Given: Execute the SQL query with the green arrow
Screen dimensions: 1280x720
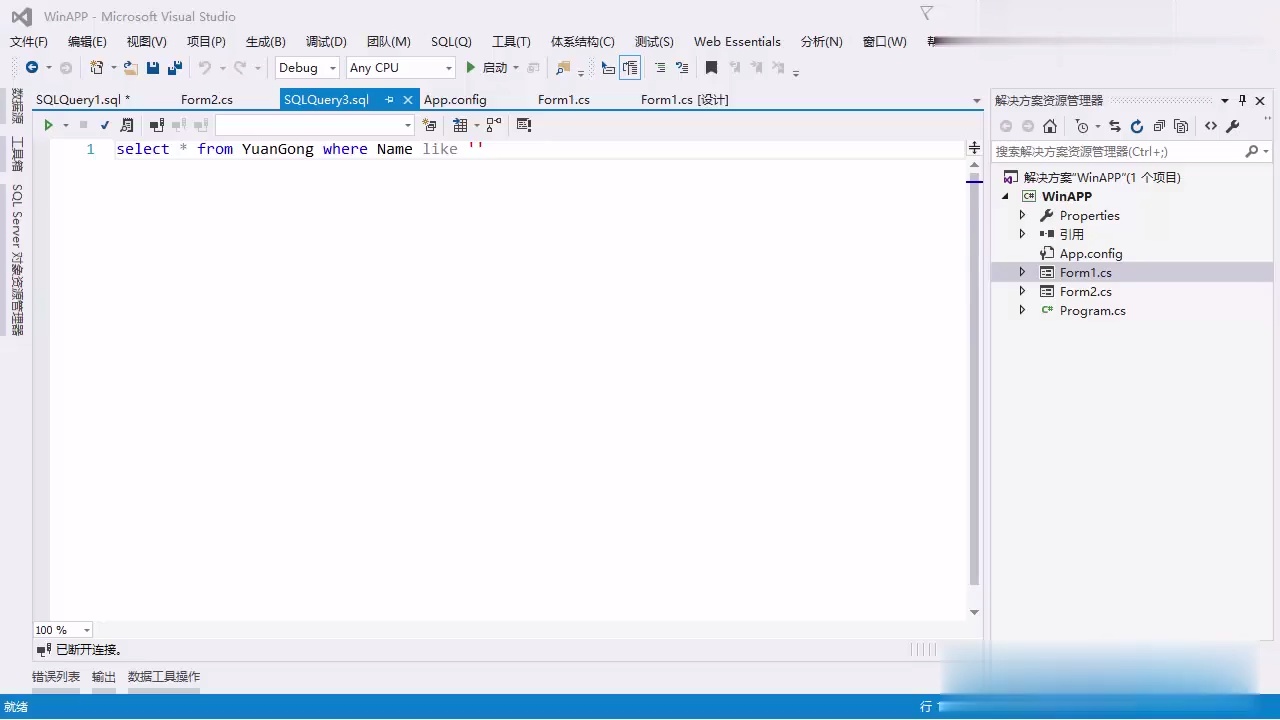Looking at the screenshot, I should coord(48,124).
